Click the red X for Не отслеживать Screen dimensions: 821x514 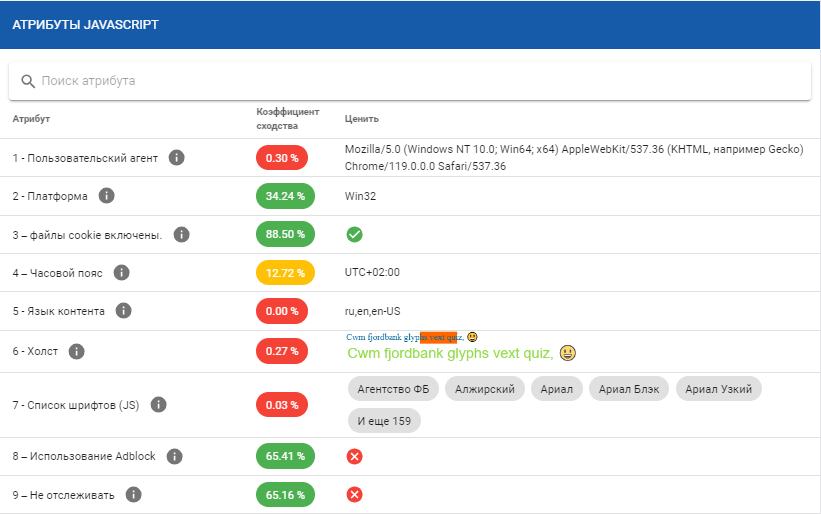click(x=354, y=494)
